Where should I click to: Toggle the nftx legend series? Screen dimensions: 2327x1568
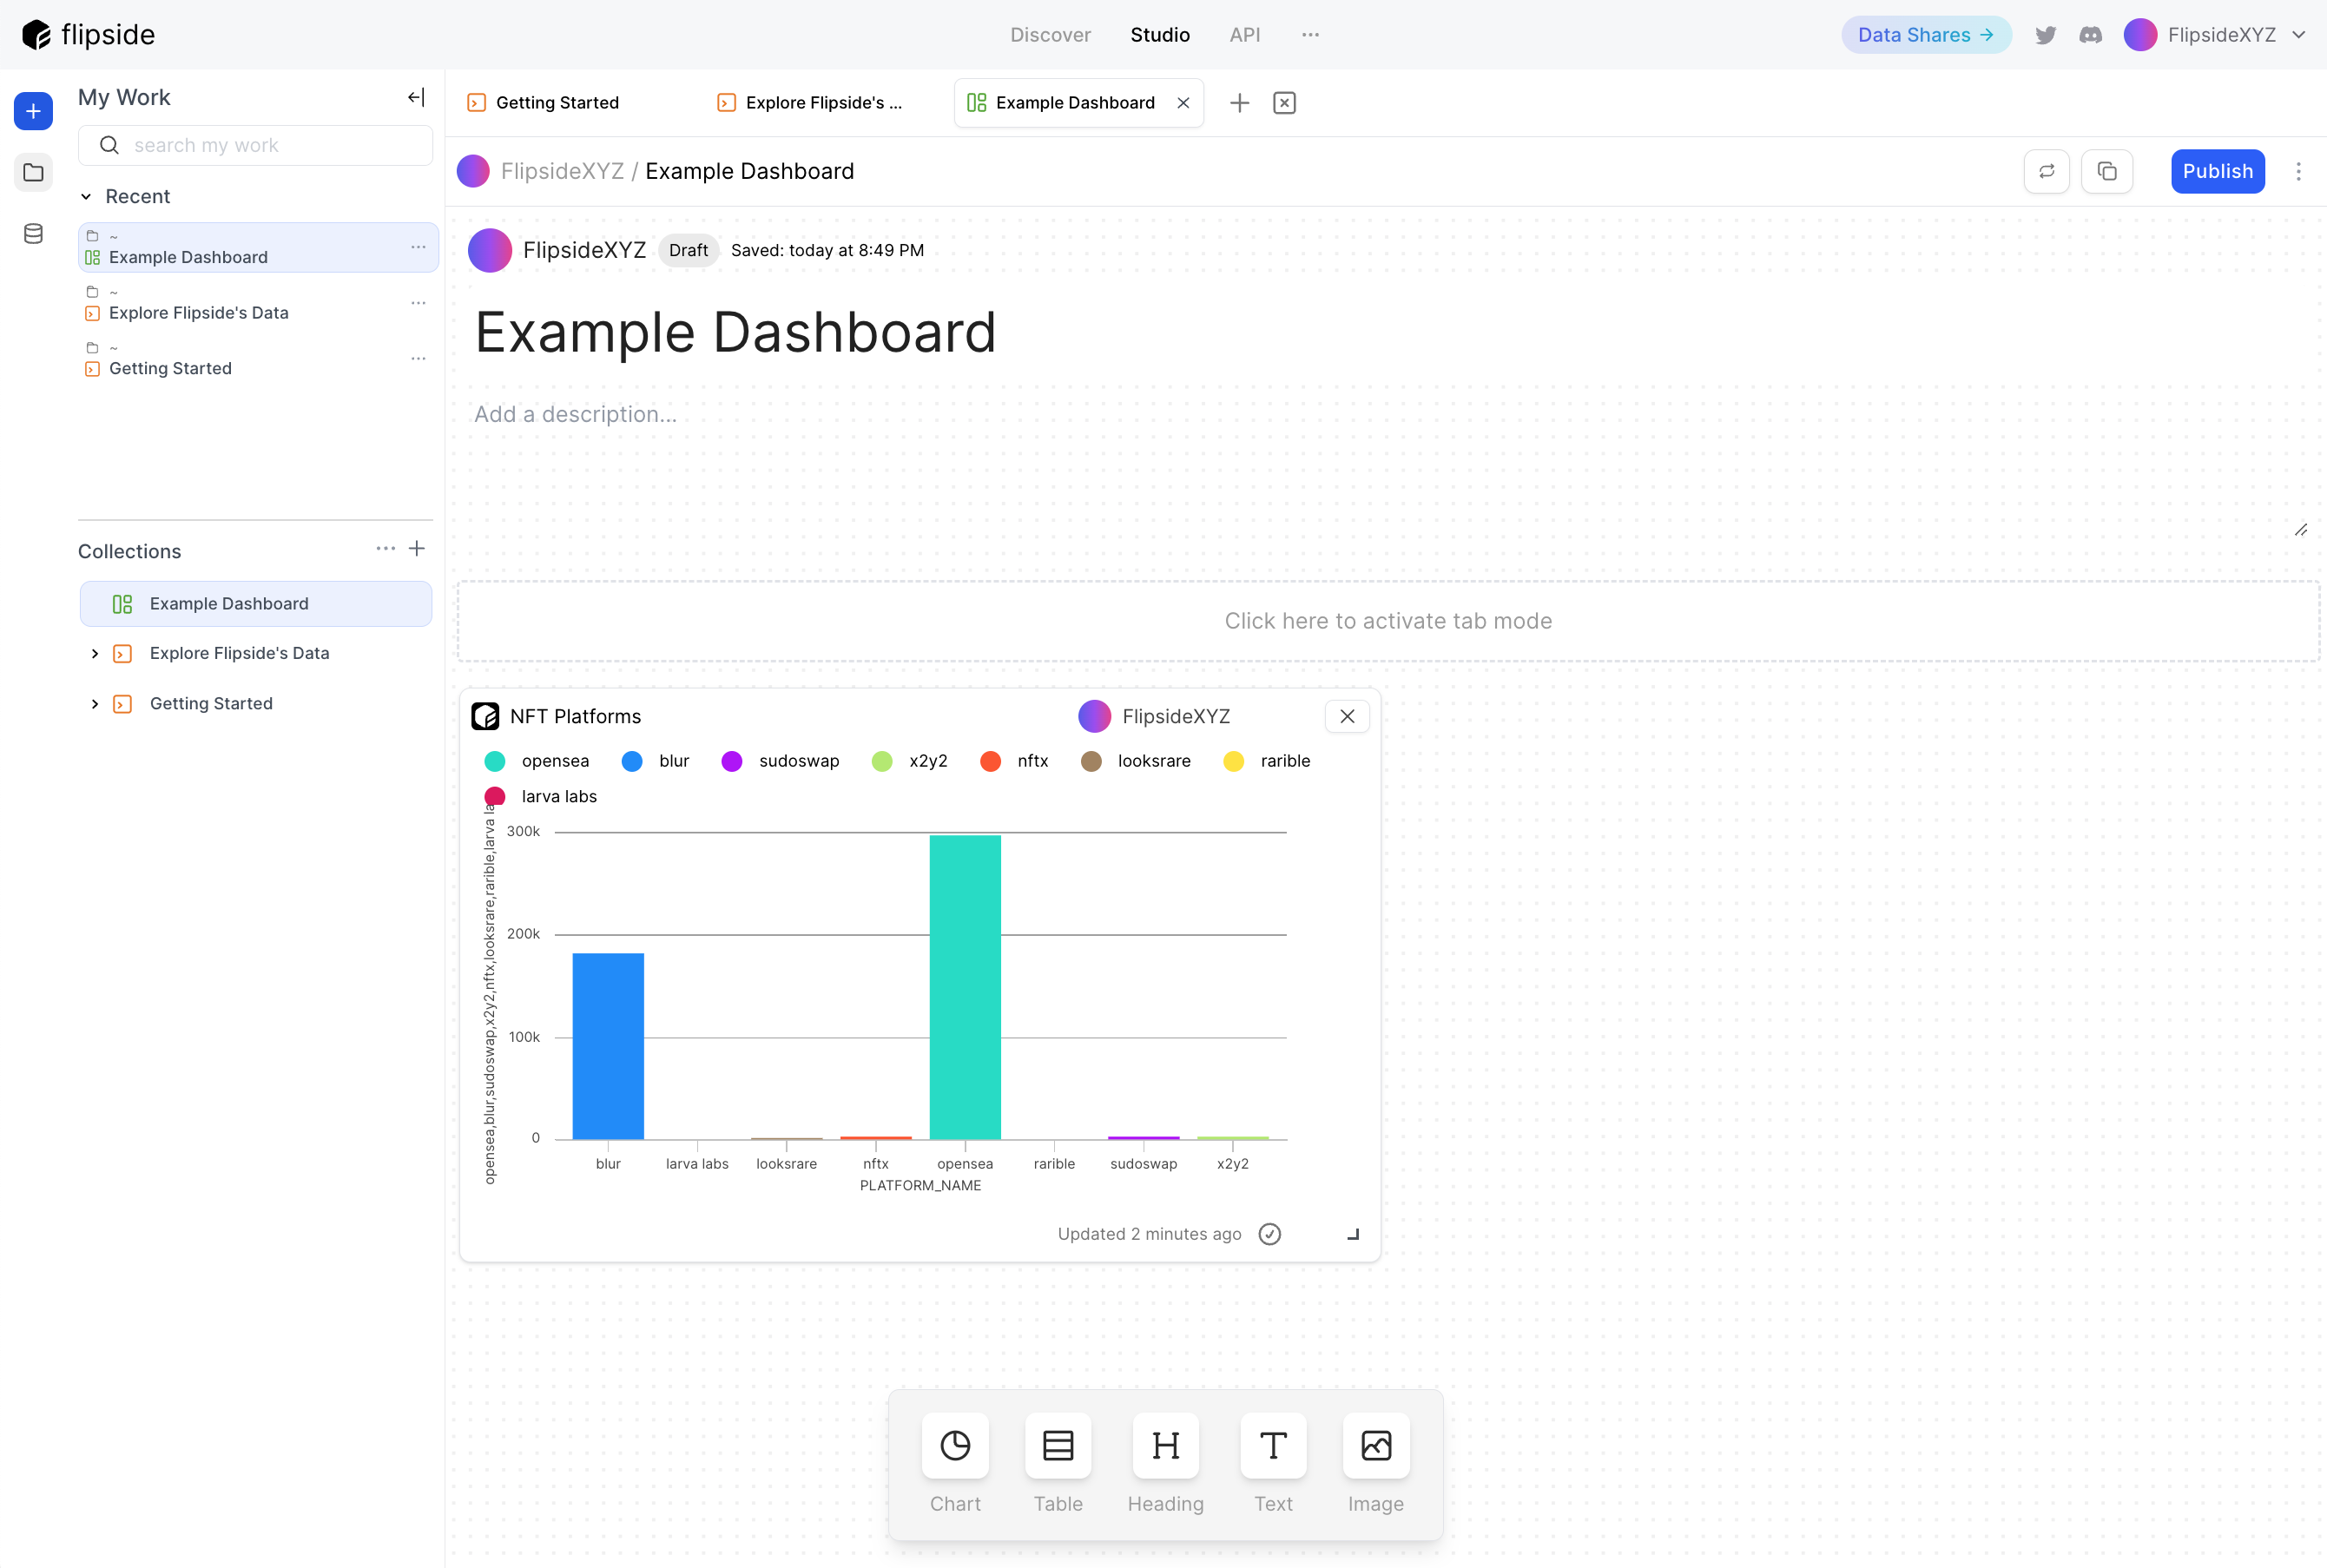(1014, 761)
